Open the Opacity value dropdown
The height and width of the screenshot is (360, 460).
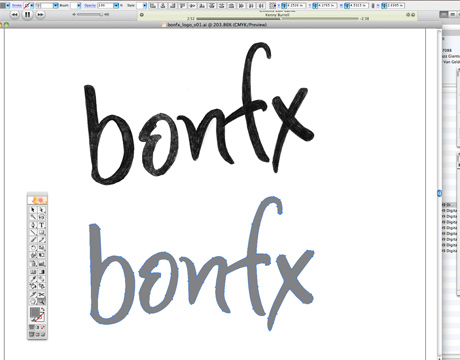pyautogui.click(x=116, y=5)
